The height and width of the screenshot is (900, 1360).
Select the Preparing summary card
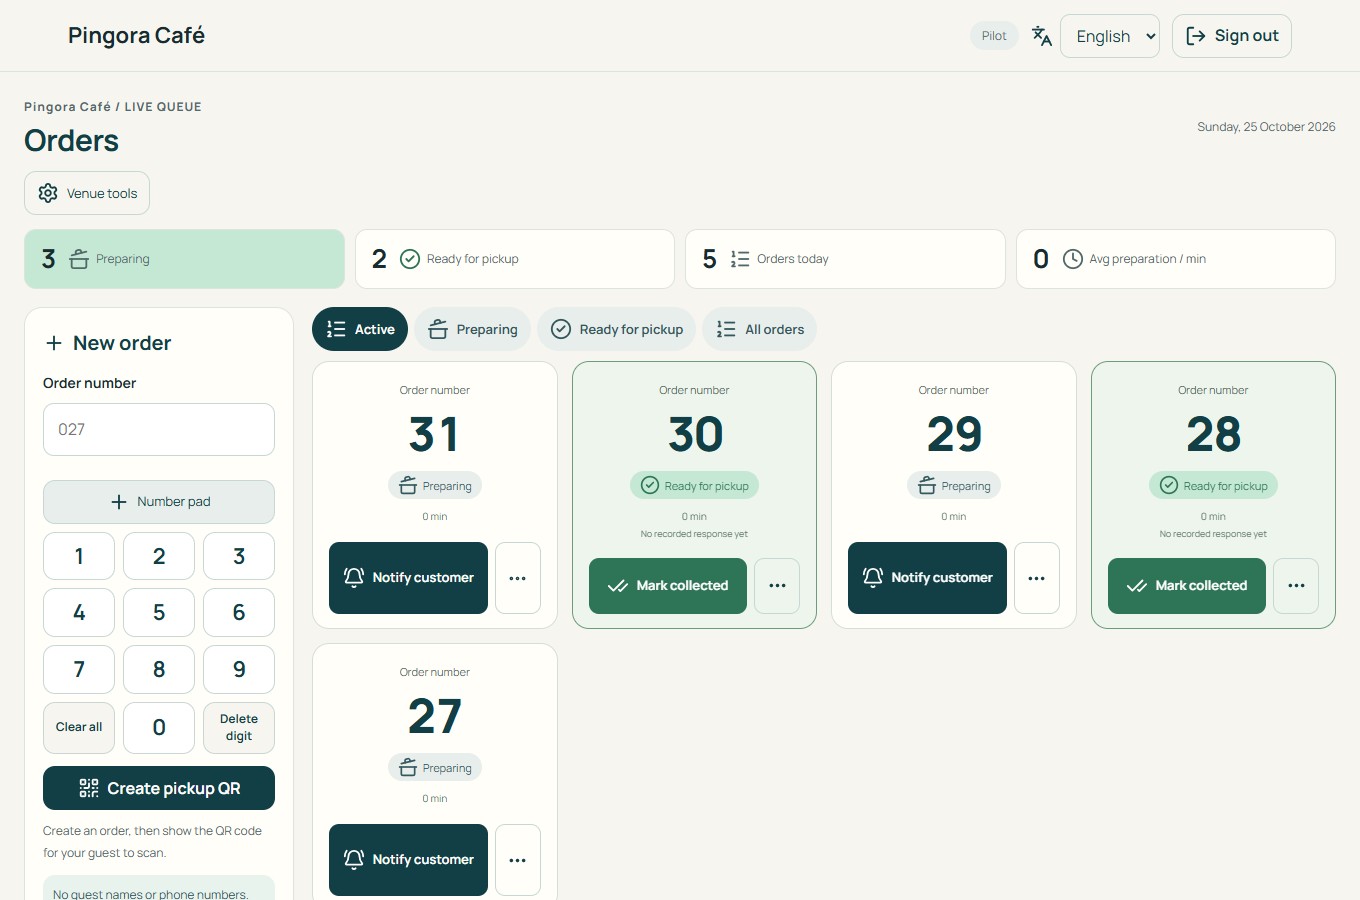pos(184,259)
